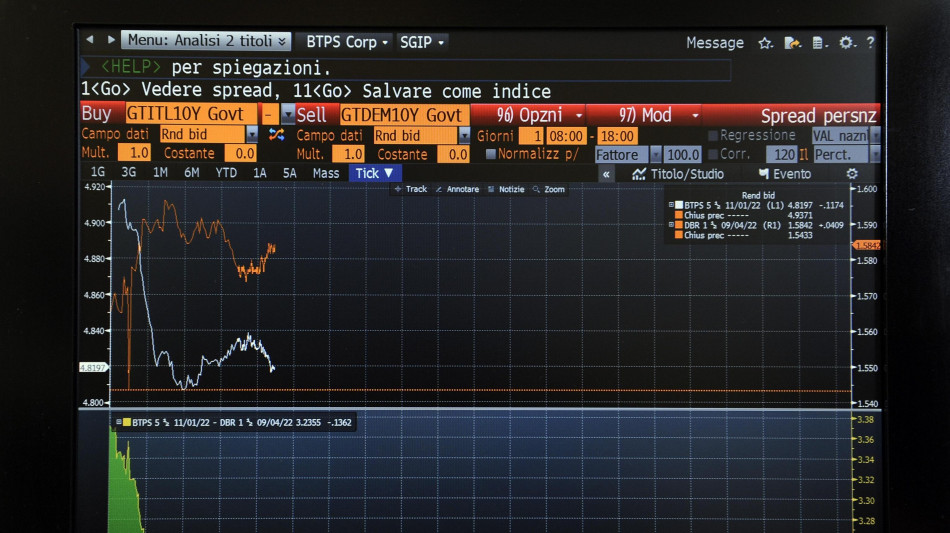Select the 1A time range tab
The width and height of the screenshot is (950, 533).
point(259,173)
